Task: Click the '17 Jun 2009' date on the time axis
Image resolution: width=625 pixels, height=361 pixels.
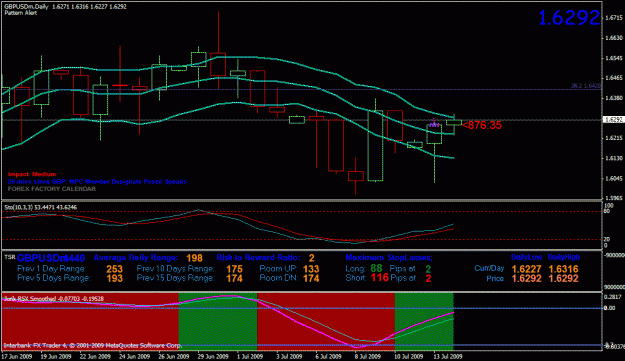Action: [x=17, y=356]
